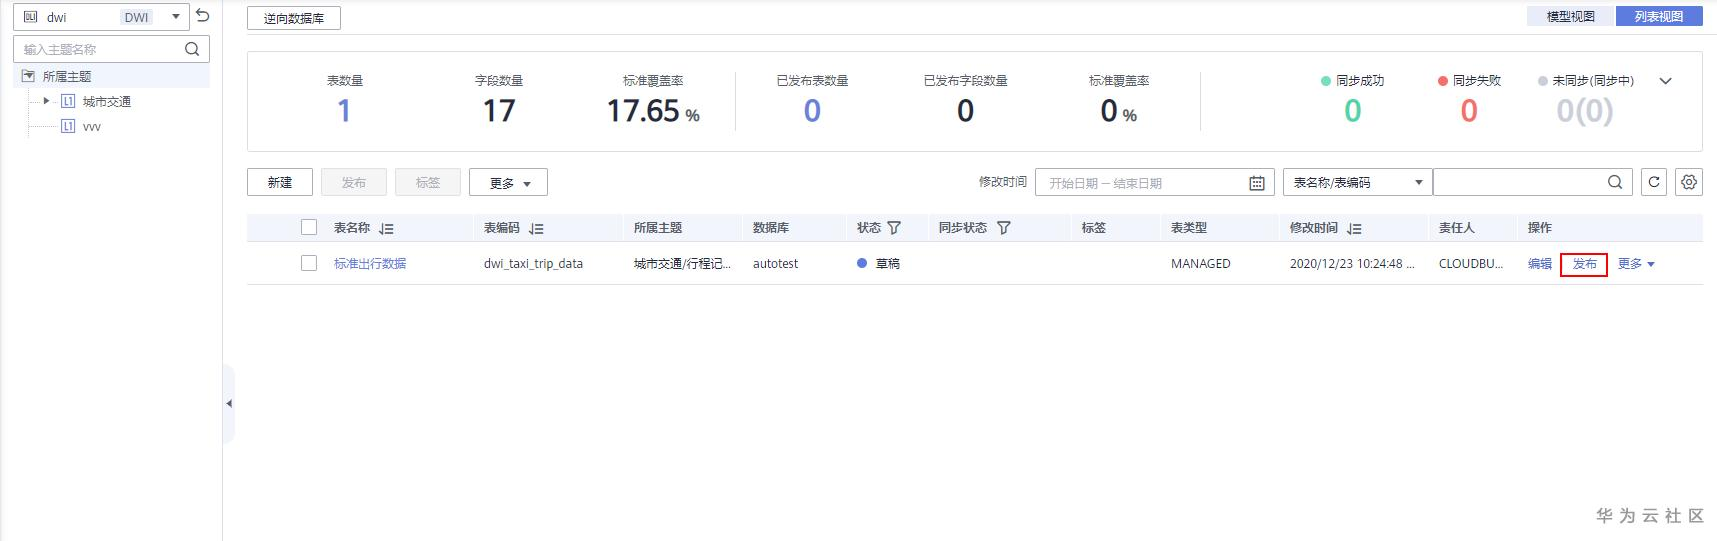This screenshot has height=541, width=1717.
Task: Click the 2020/12/23 10:24:48 timestamp cell
Action: point(1352,264)
